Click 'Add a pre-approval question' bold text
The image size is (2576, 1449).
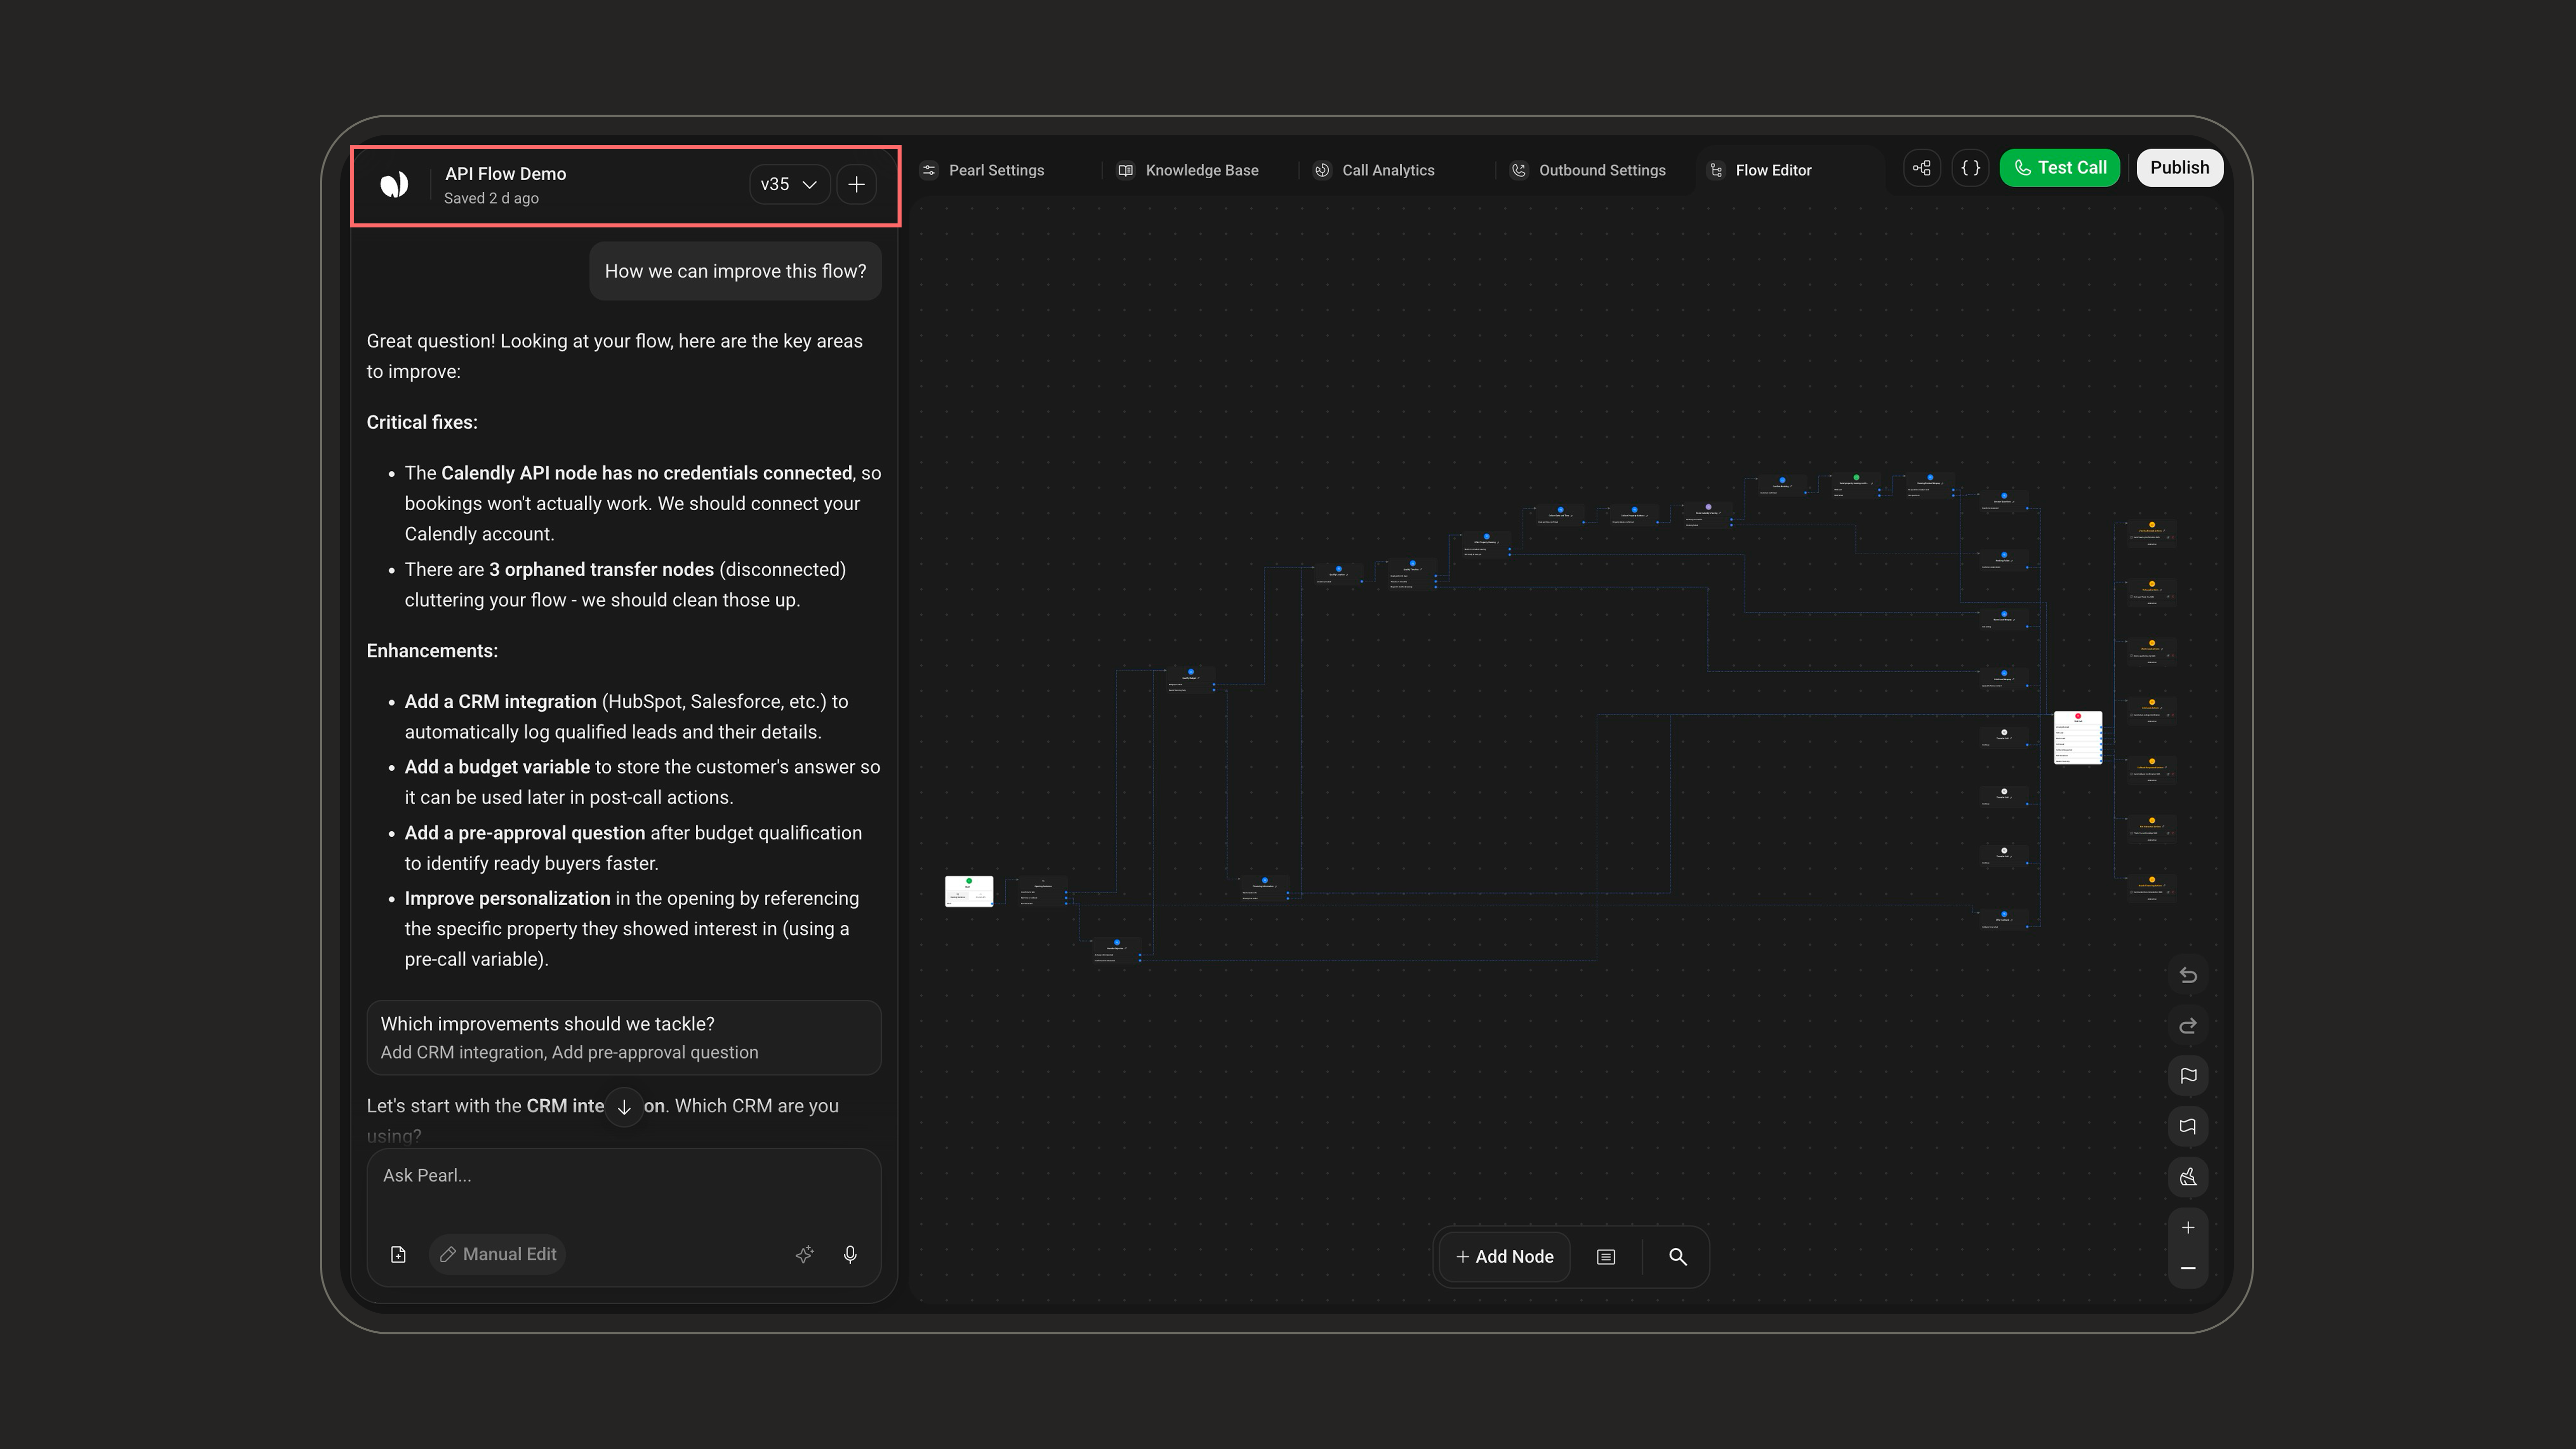(x=525, y=833)
